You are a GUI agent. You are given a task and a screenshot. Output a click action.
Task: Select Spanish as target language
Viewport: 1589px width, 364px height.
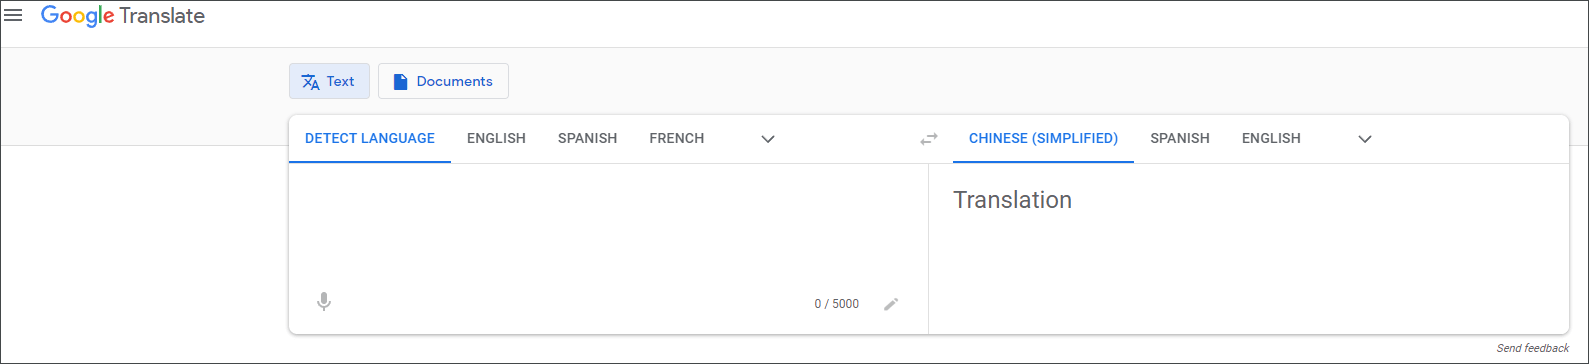[1180, 139]
